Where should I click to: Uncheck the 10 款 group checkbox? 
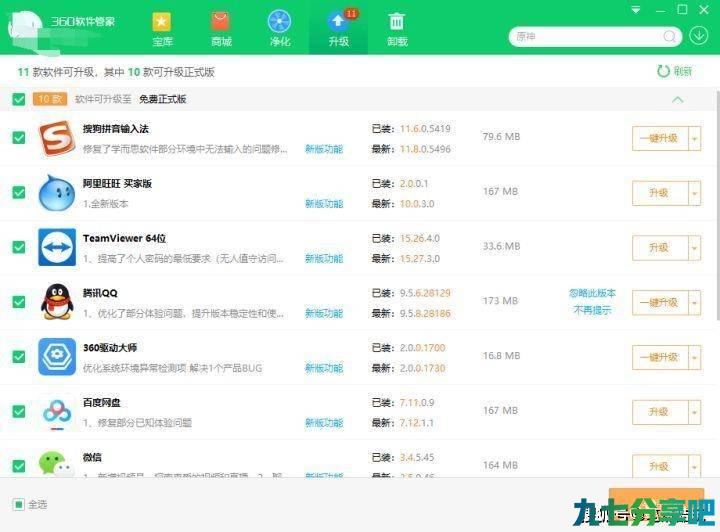19,99
